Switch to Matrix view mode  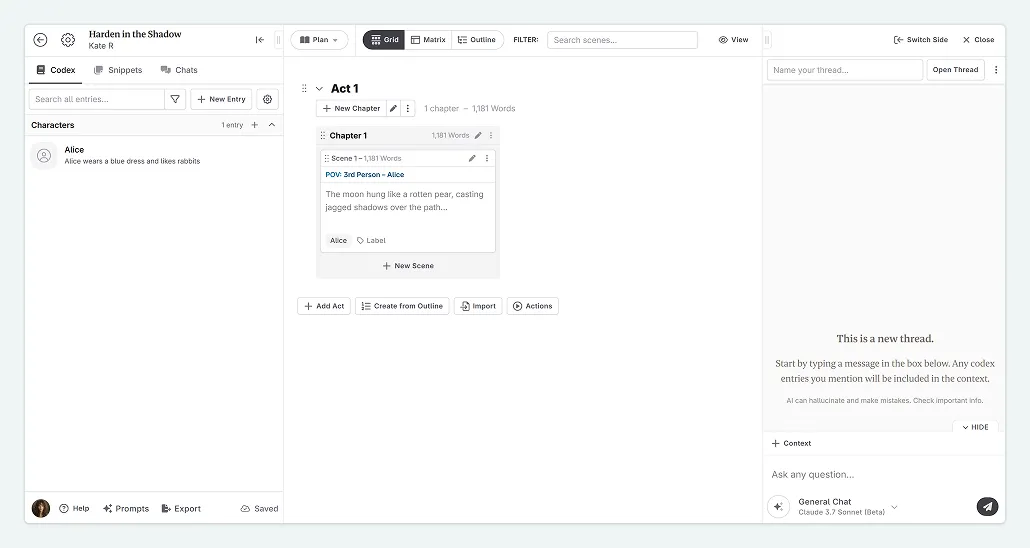428,40
